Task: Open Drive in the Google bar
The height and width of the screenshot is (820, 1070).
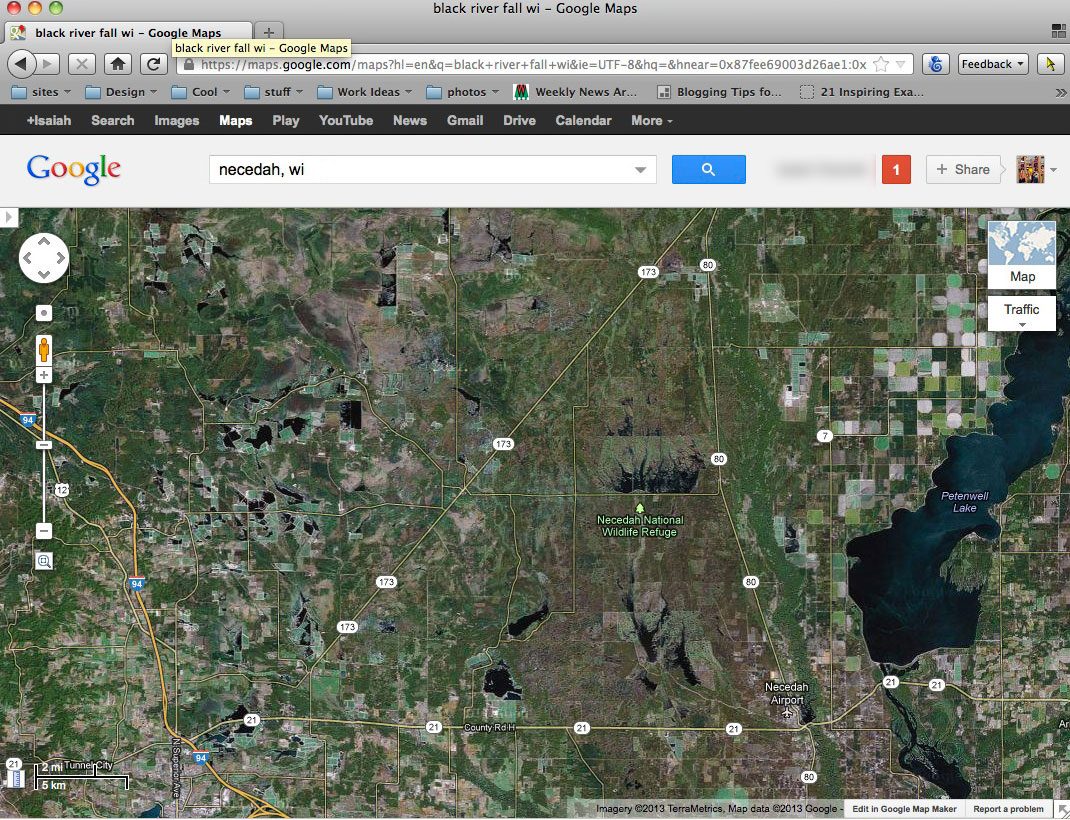Action: 519,121
